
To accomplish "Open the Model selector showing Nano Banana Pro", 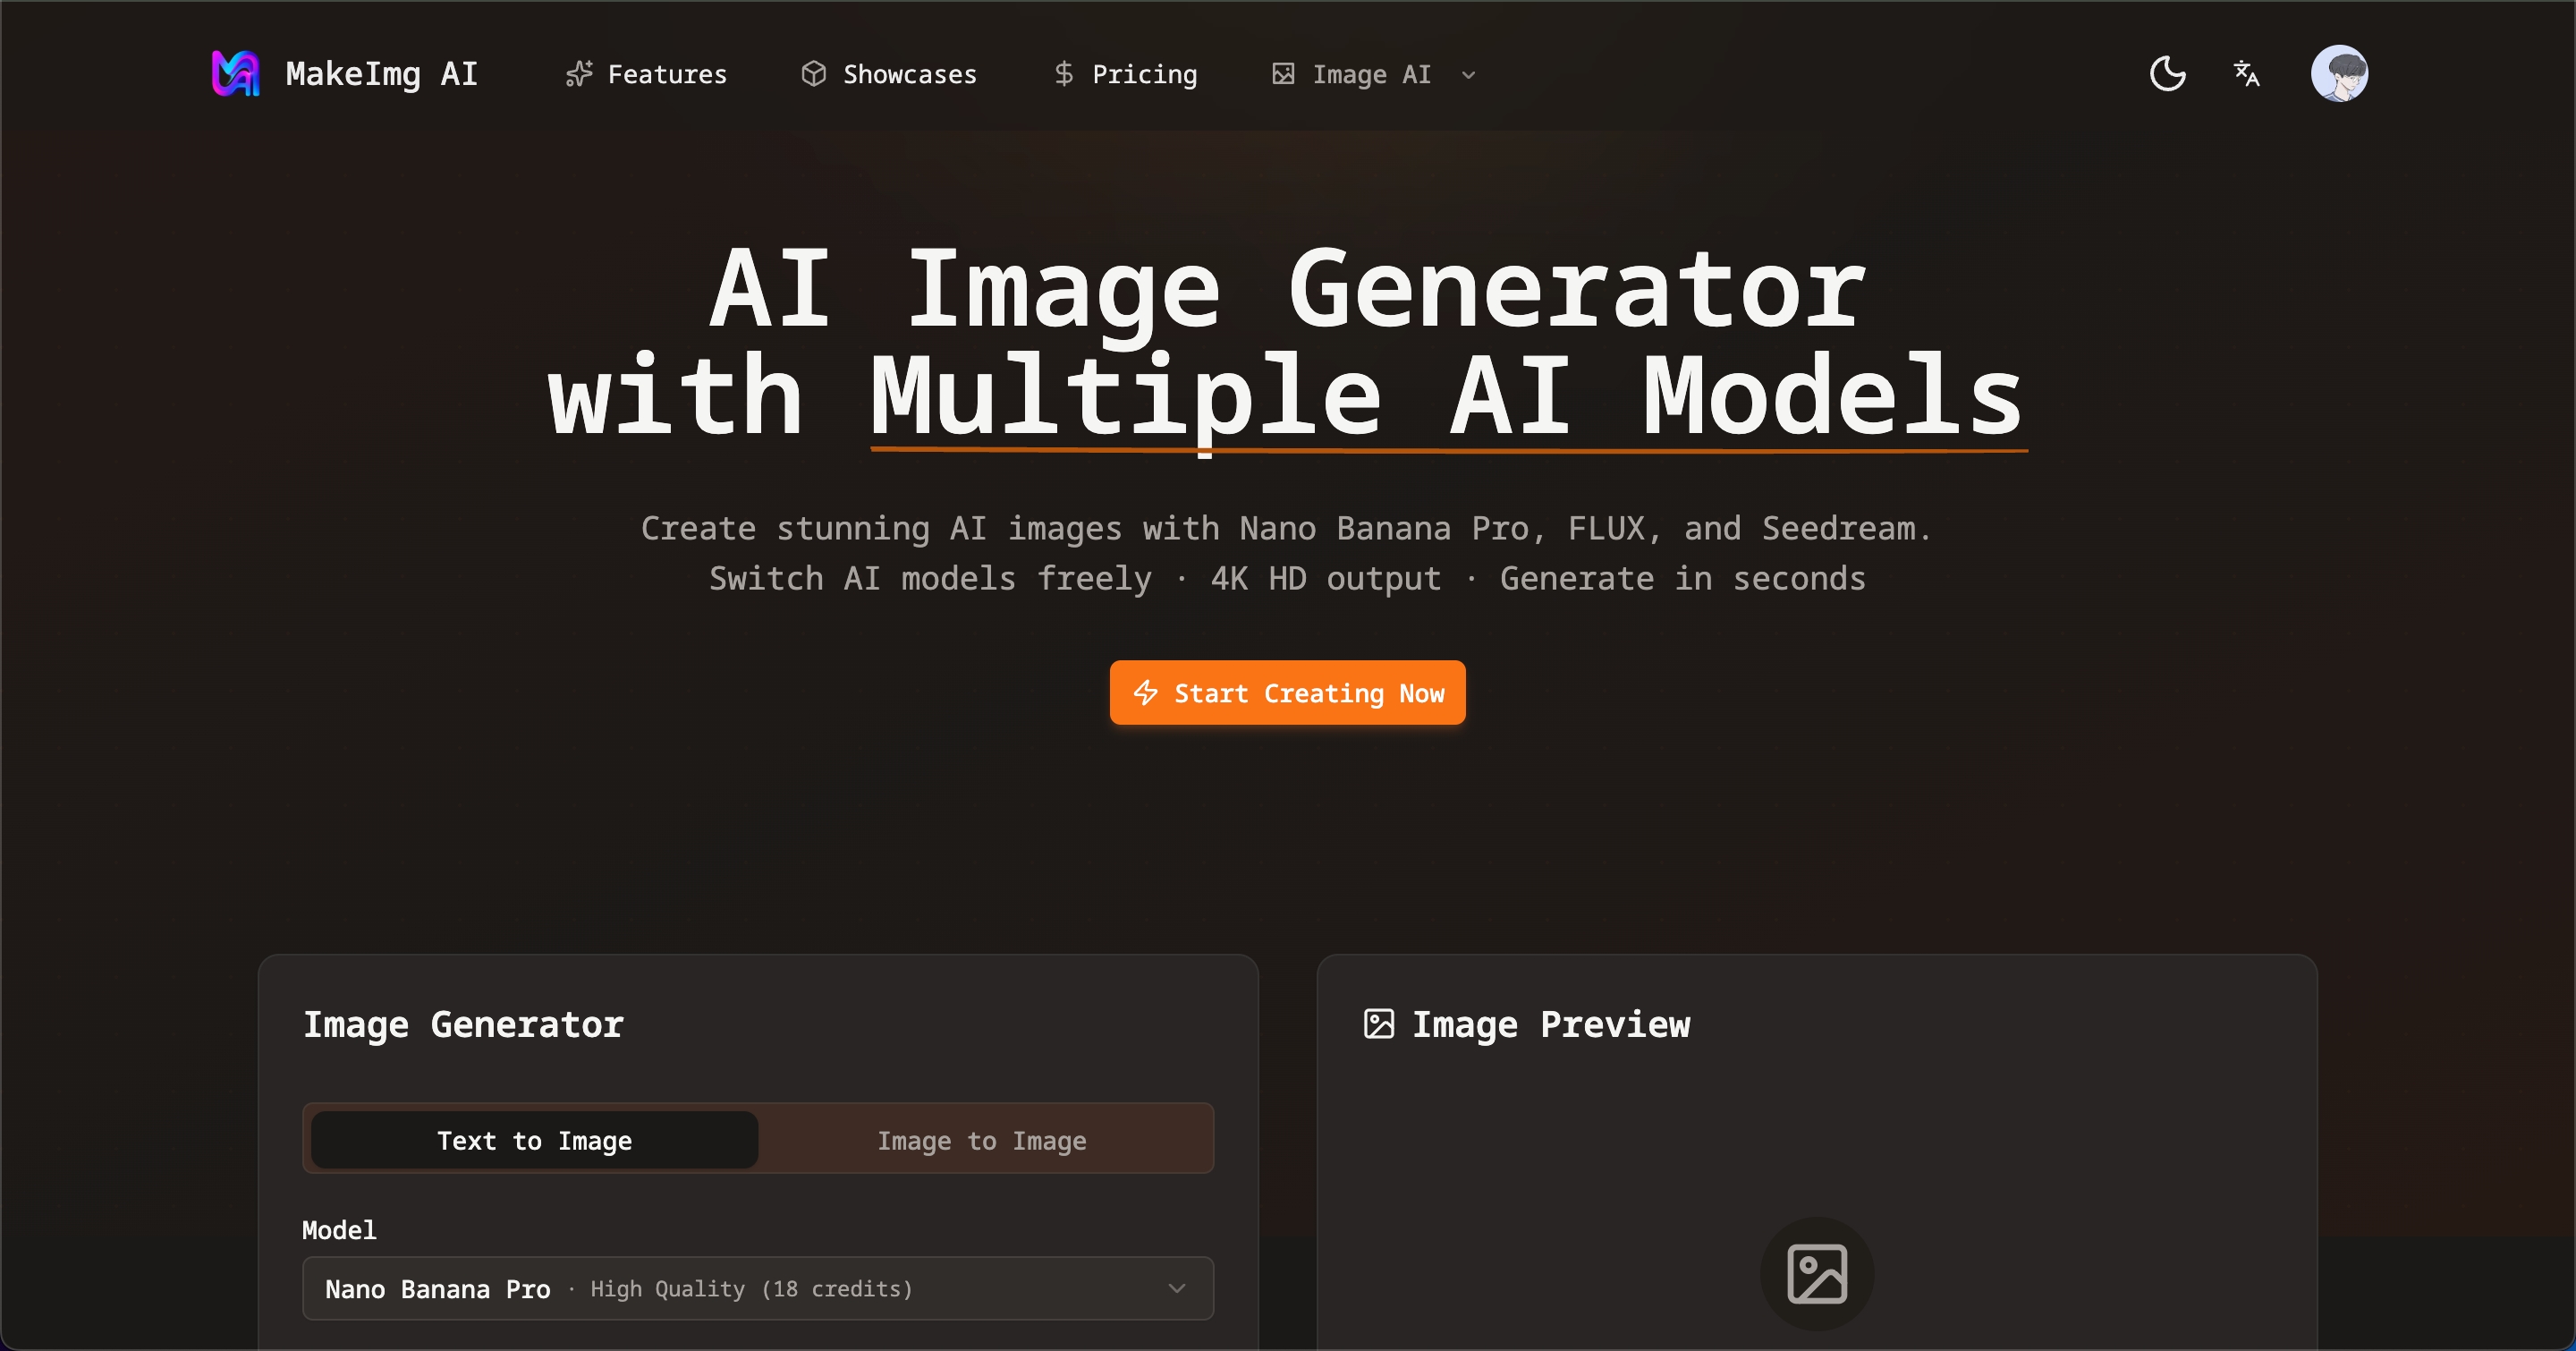I will [757, 1289].
